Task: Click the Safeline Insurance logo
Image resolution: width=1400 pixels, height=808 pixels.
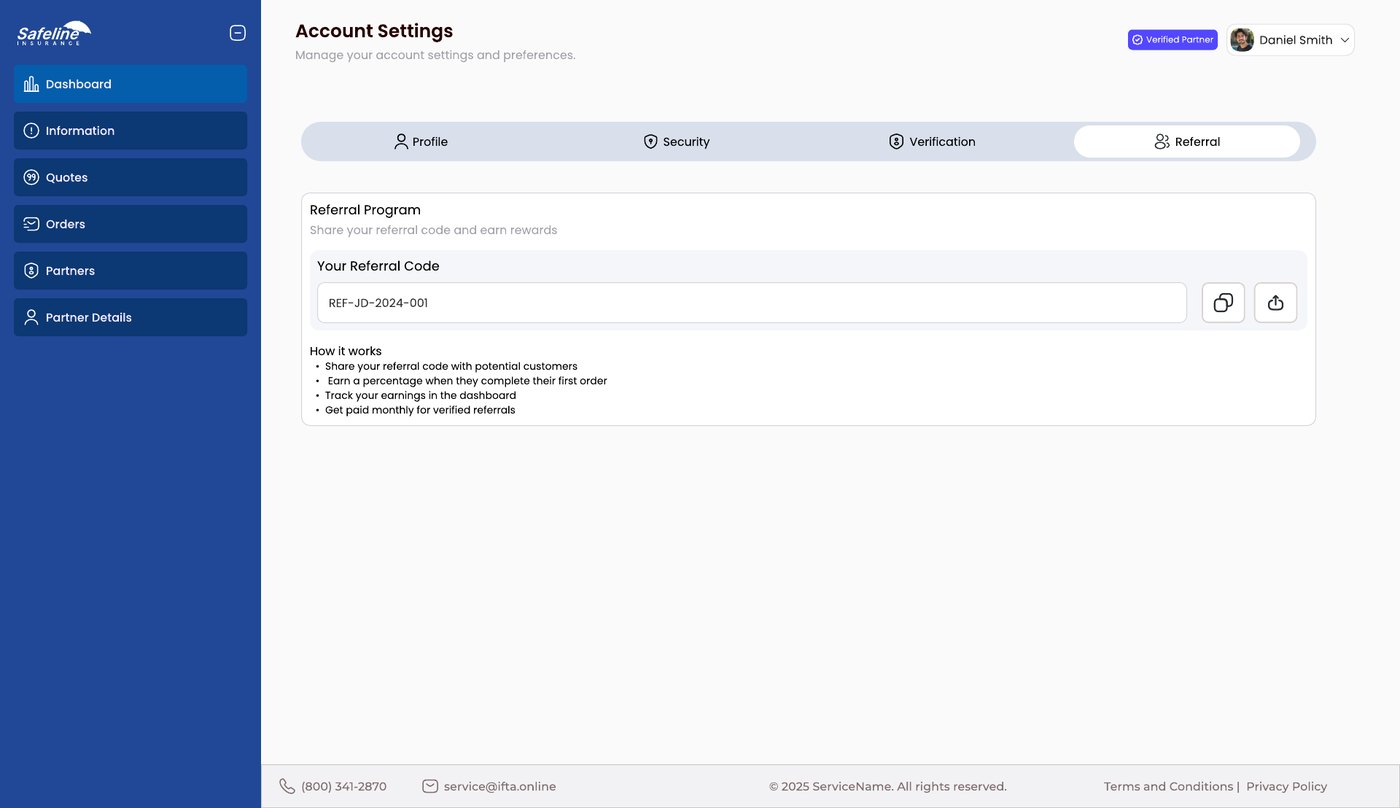Action: [54, 33]
